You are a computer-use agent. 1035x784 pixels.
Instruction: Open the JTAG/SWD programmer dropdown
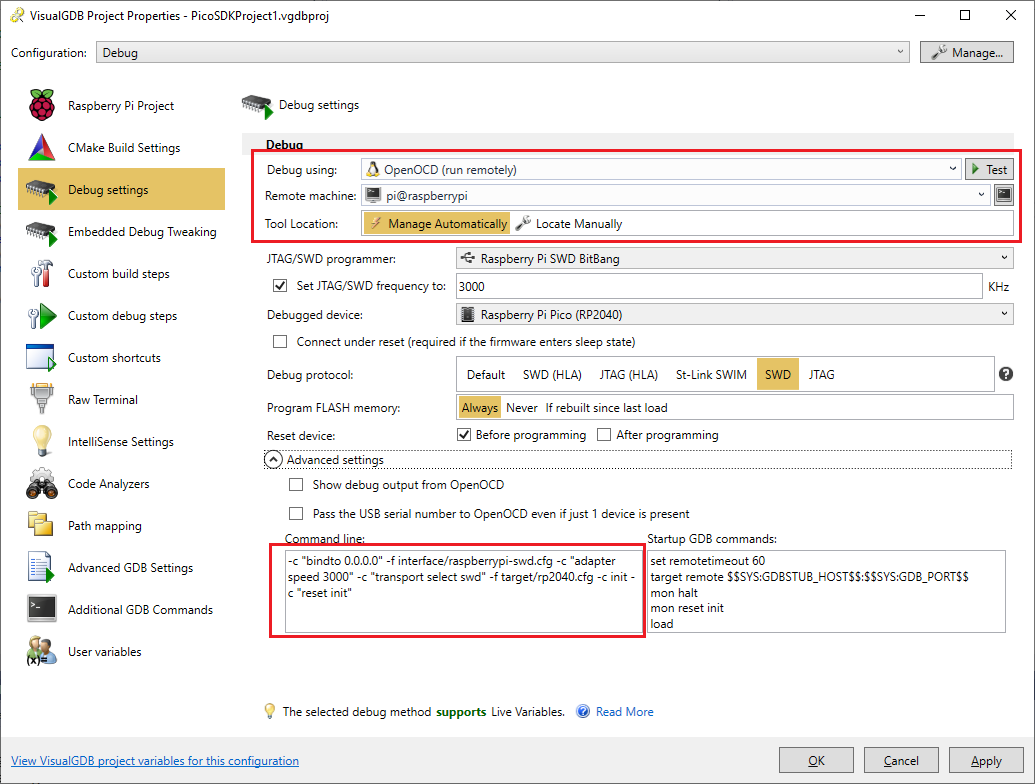point(735,258)
